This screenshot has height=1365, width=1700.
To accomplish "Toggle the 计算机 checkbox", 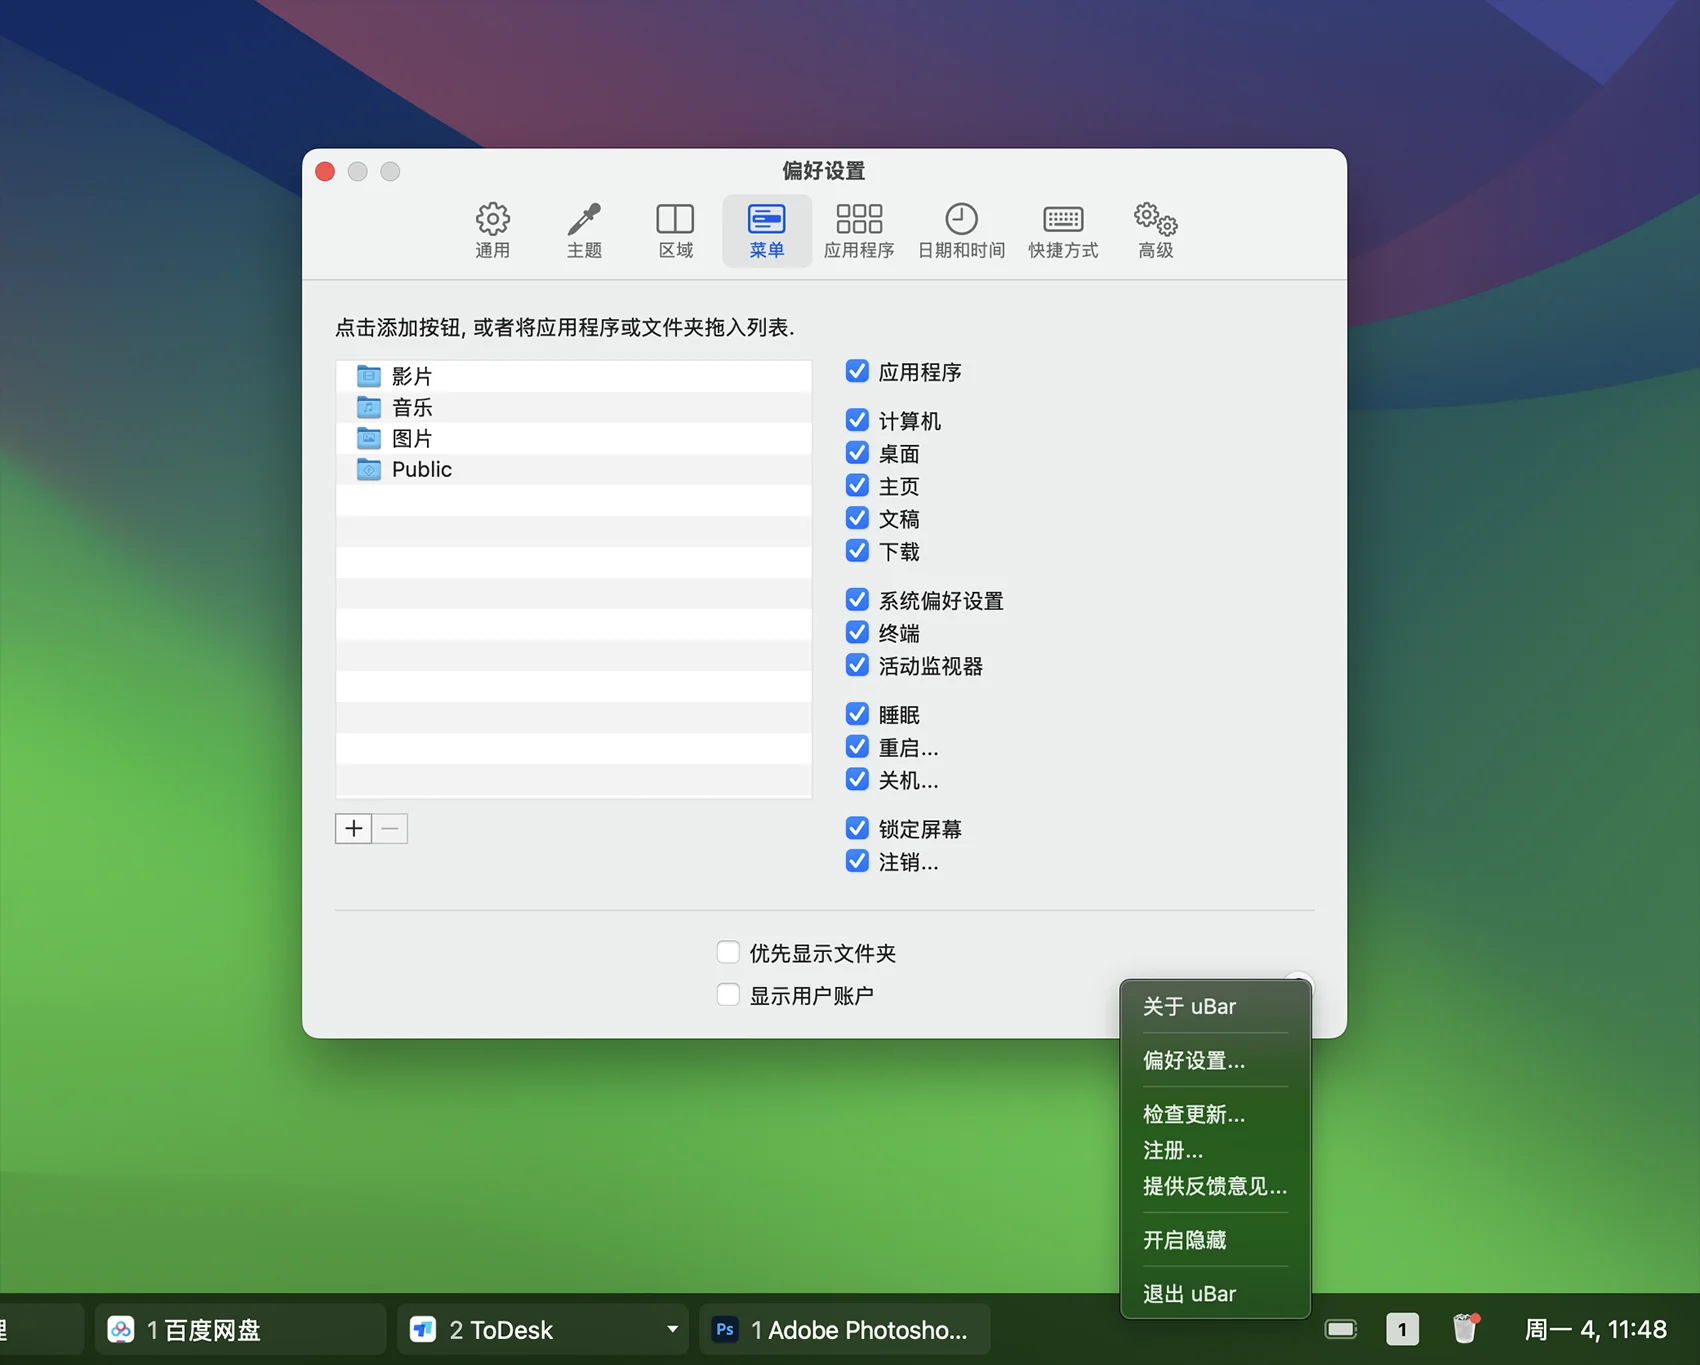I will pos(857,420).
